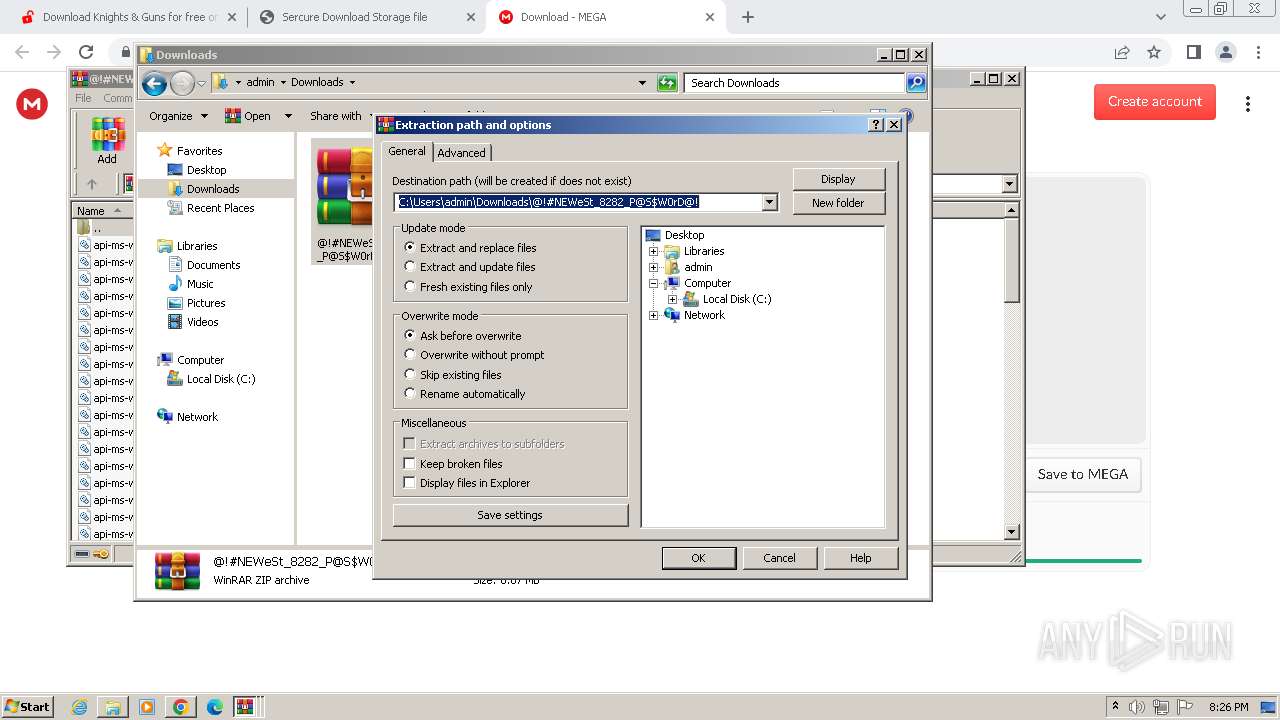Expand the admin node in folder tree
This screenshot has width=1280, height=720.
[654, 267]
